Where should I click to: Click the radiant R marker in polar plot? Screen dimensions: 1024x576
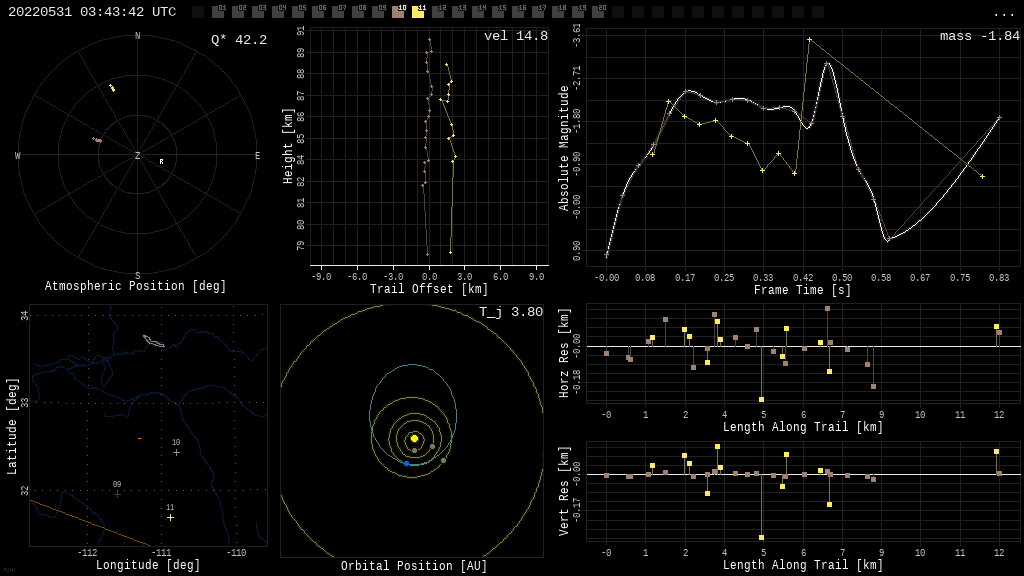pyautogui.click(x=161, y=161)
